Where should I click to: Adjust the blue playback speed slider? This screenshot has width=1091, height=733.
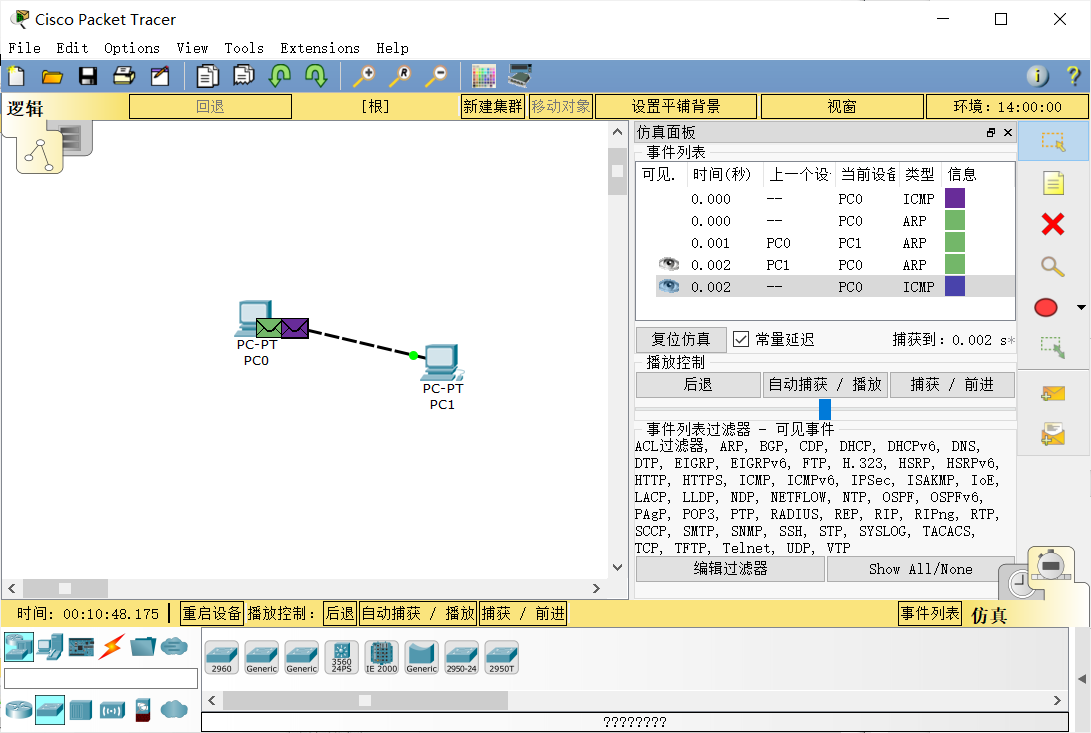[825, 409]
